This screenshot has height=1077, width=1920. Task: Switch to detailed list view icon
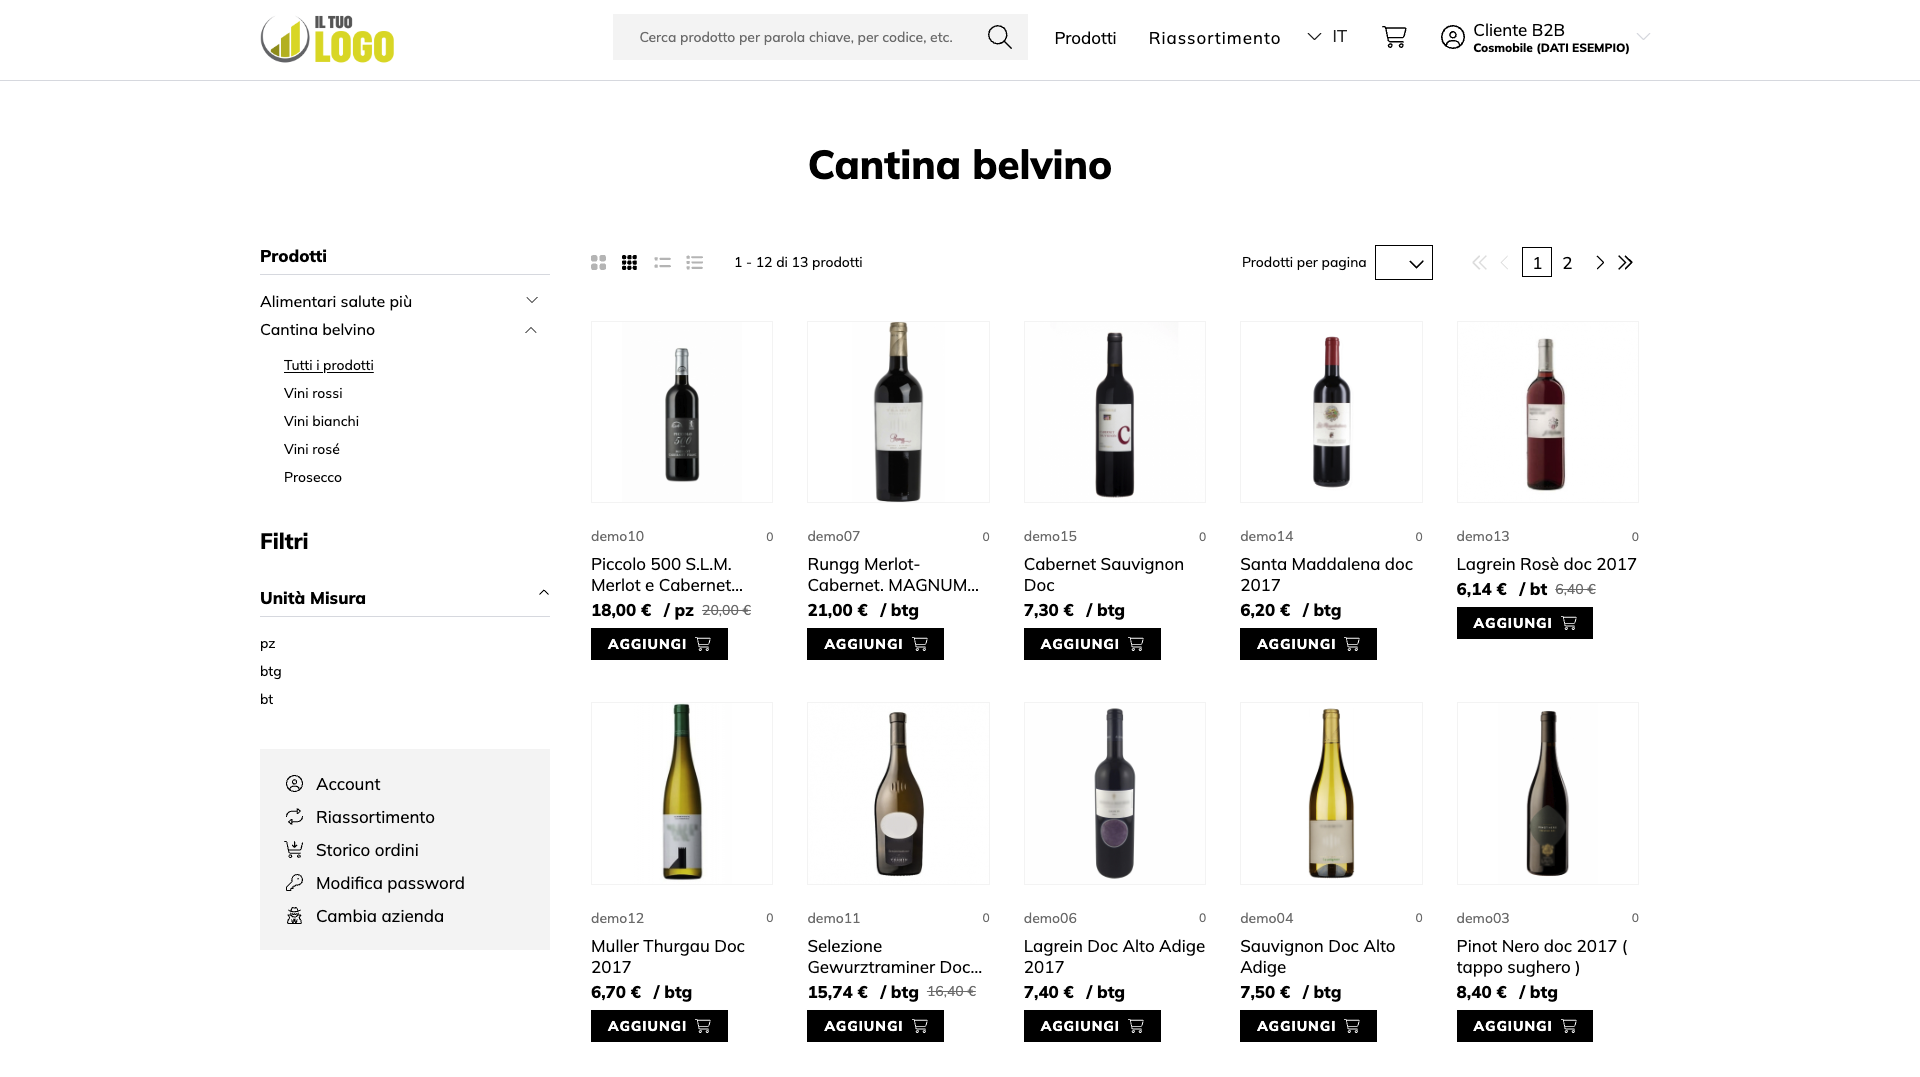694,263
